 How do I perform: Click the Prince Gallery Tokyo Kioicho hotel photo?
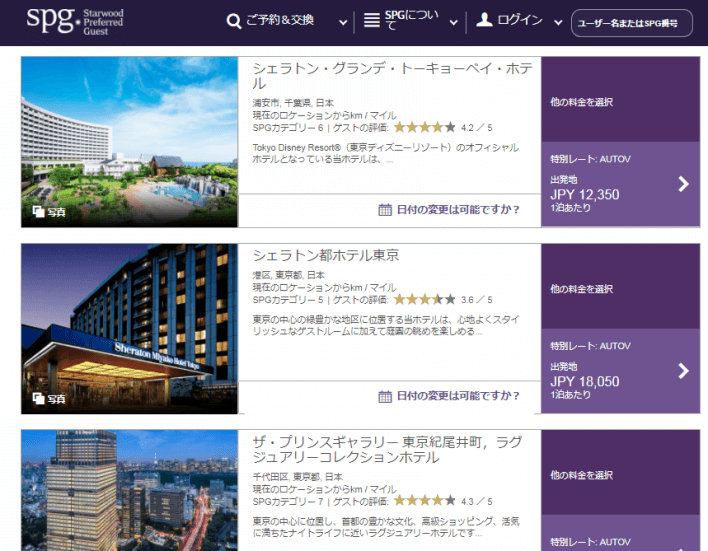[129, 490]
